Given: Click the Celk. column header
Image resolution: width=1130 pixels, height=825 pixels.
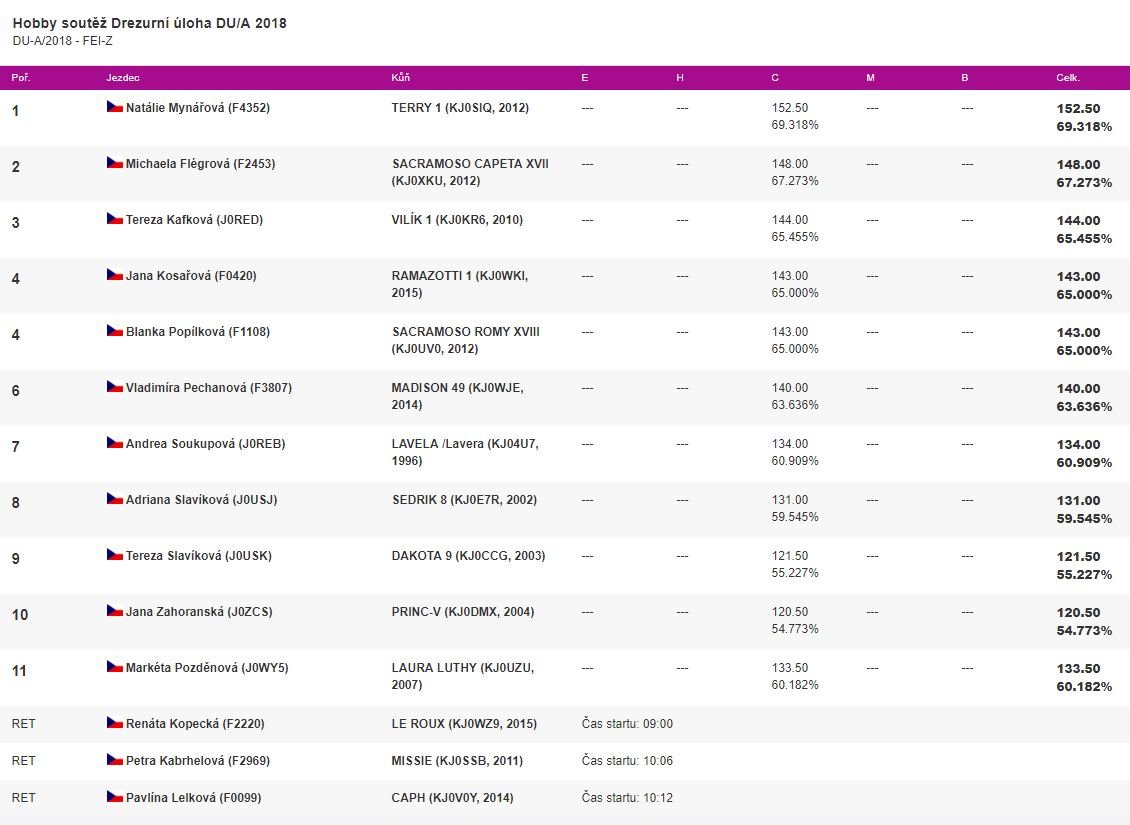Looking at the screenshot, I should (1068, 78).
